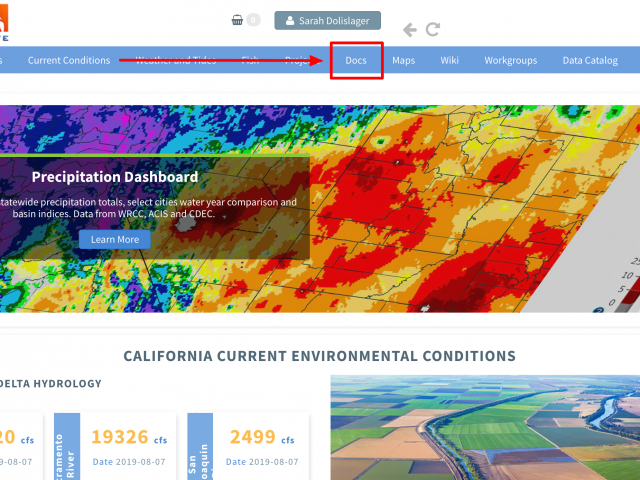640x480 pixels.
Task: Open the Current Conditions menu
Action: coord(69,60)
